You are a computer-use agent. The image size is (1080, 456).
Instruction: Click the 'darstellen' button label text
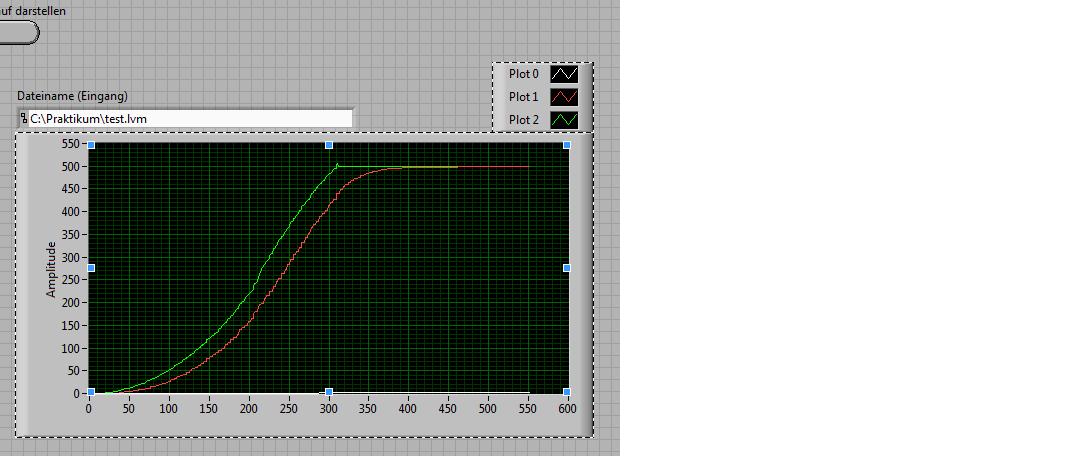pyautogui.click(x=33, y=11)
